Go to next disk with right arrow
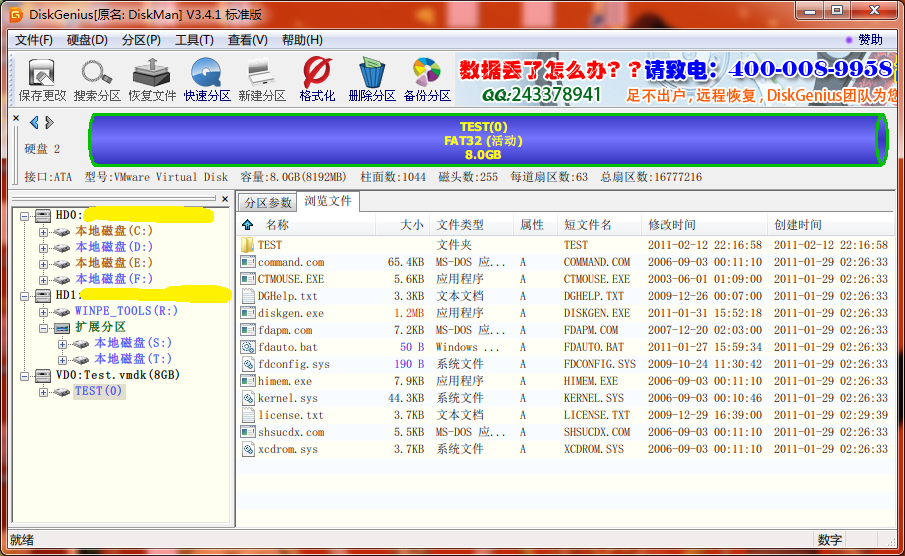 [x=50, y=122]
